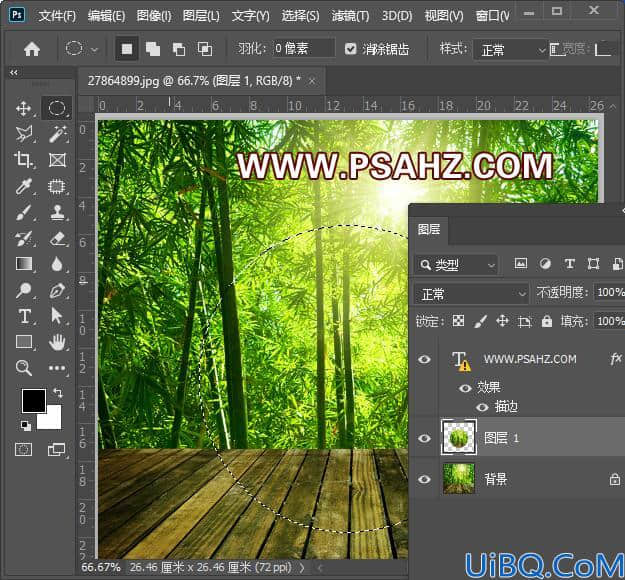The height and width of the screenshot is (580, 625).
Task: Toggle lock all for layer
Action: (x=547, y=321)
